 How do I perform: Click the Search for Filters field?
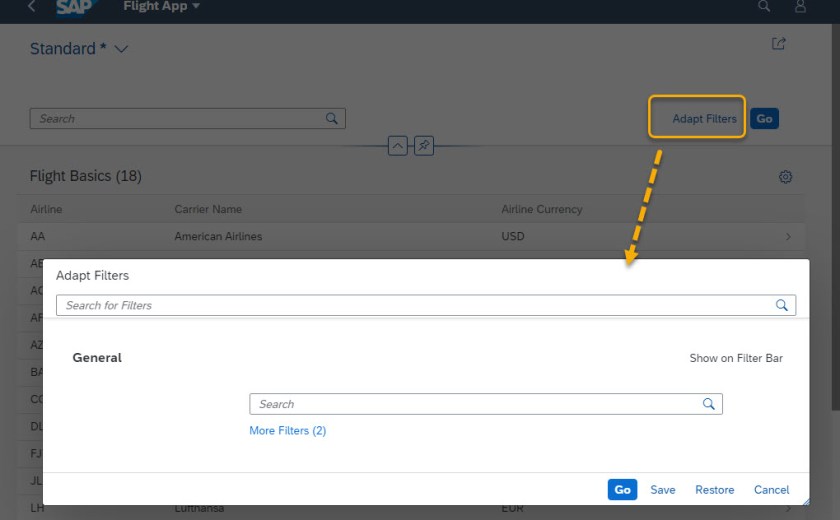coord(426,305)
